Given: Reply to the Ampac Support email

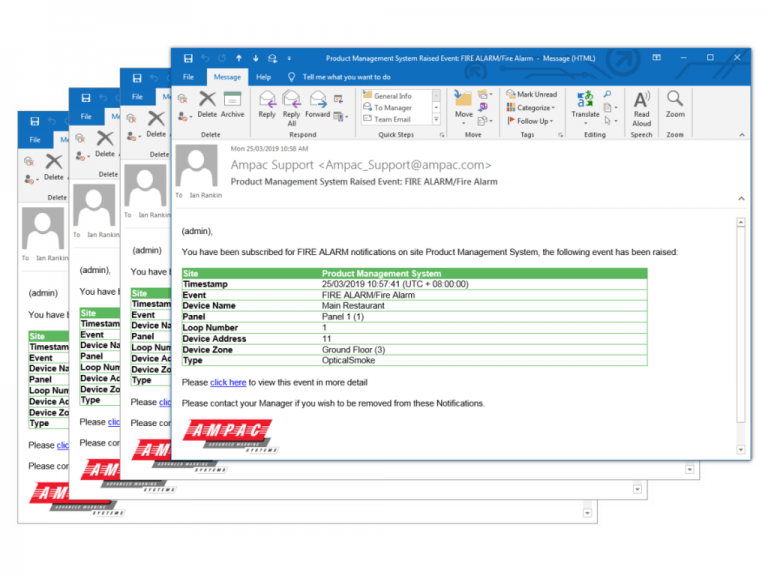Looking at the screenshot, I should coord(266,103).
